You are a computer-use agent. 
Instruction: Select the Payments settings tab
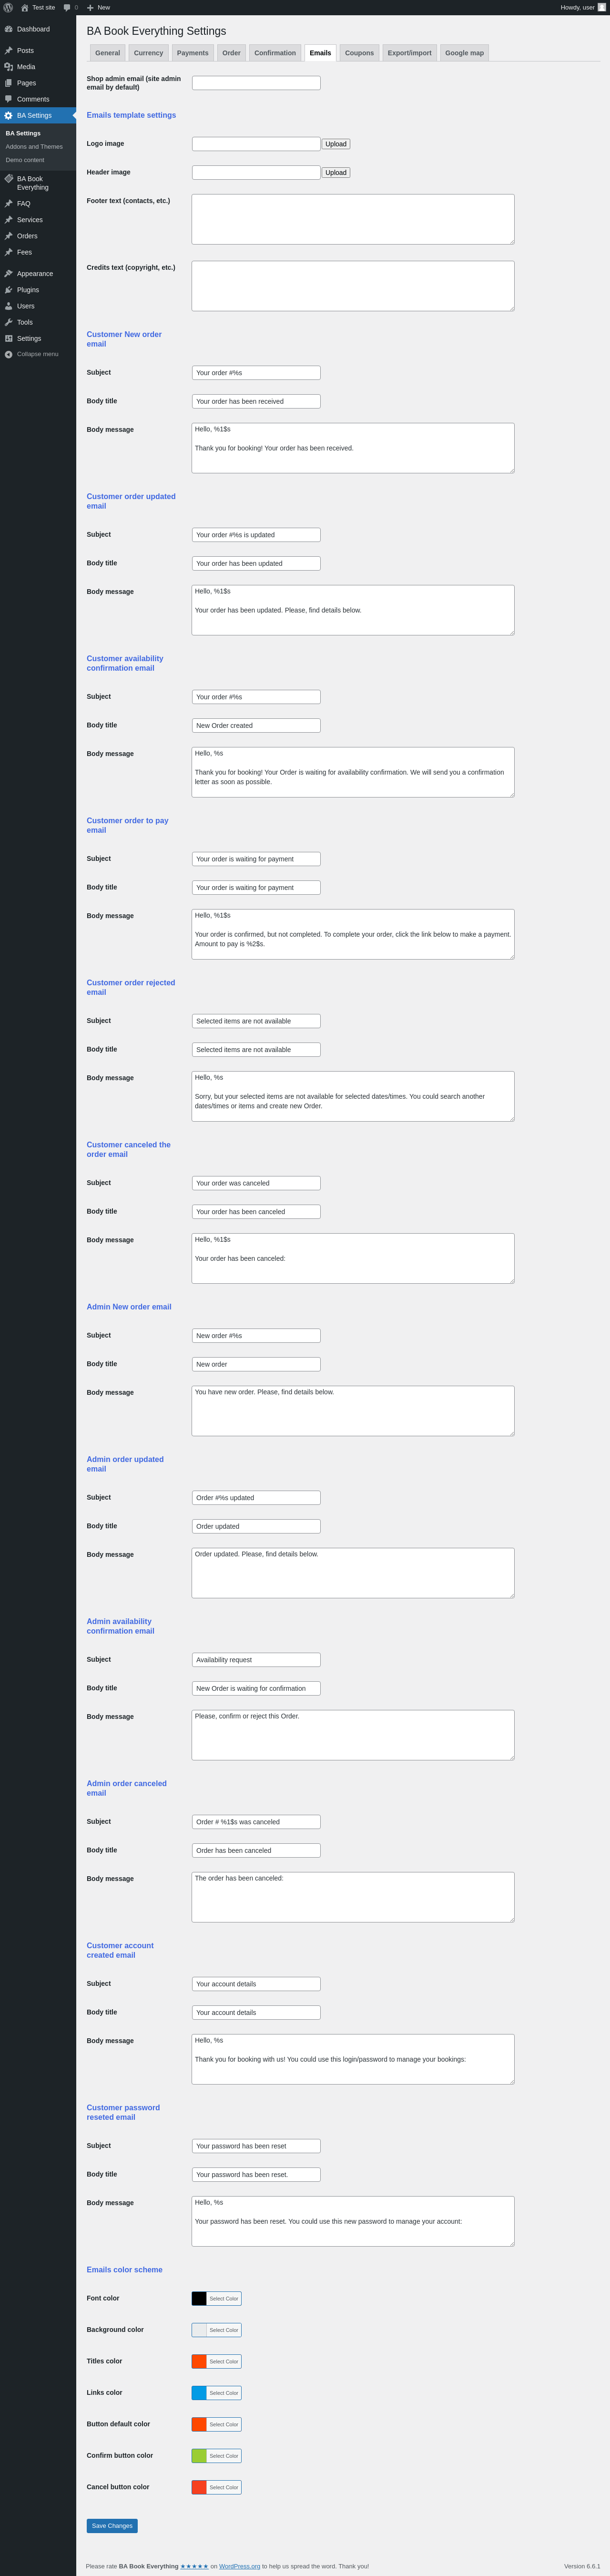click(x=193, y=53)
